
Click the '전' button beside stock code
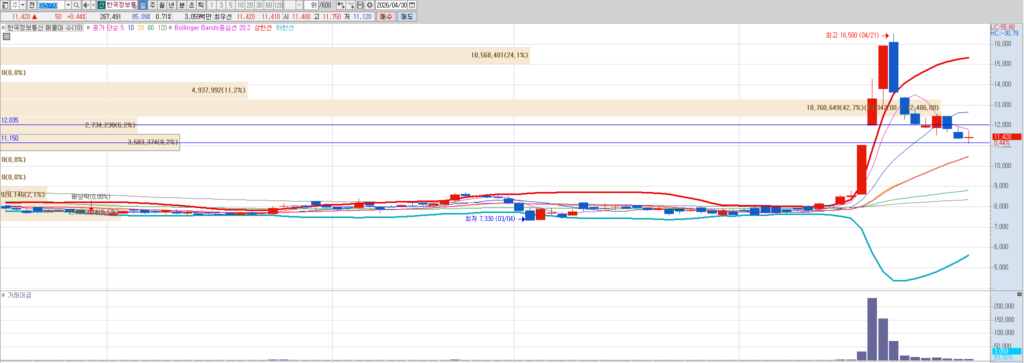31,5
